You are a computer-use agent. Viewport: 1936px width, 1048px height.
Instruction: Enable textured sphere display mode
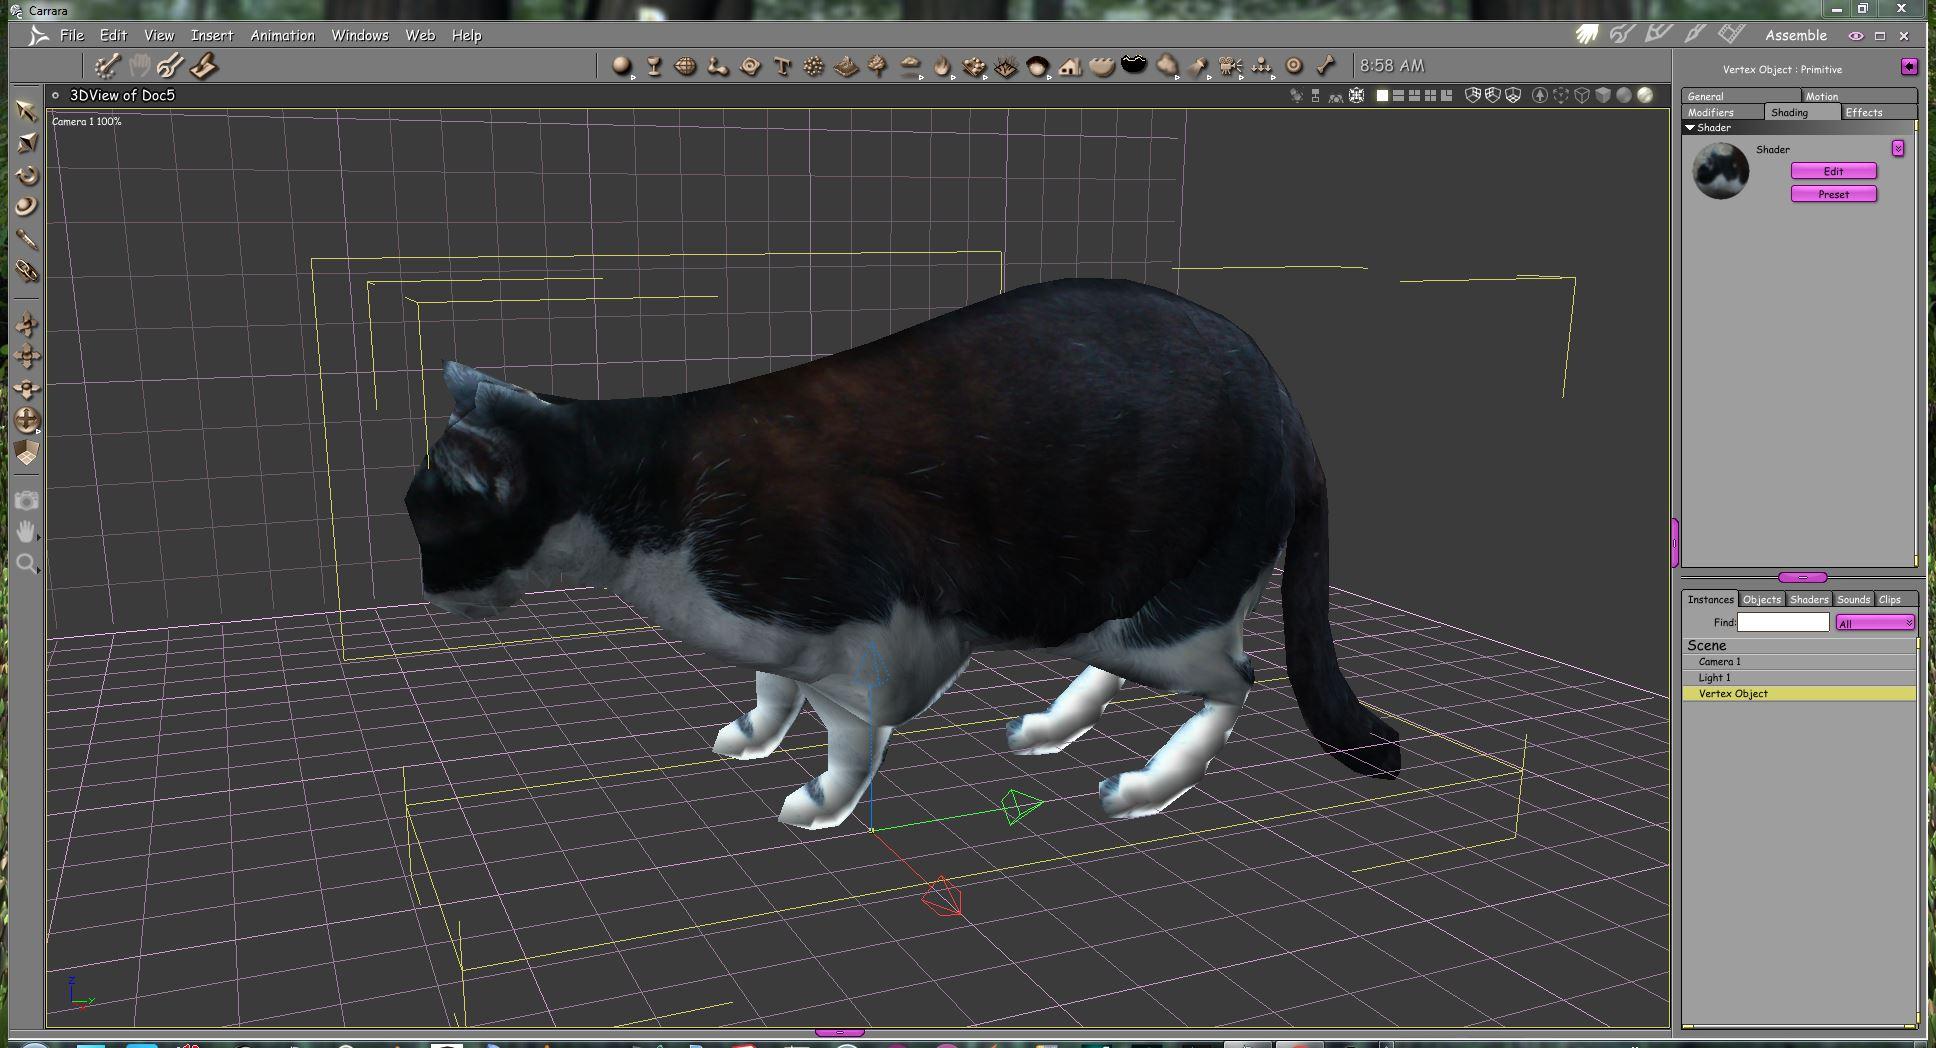pos(1645,95)
